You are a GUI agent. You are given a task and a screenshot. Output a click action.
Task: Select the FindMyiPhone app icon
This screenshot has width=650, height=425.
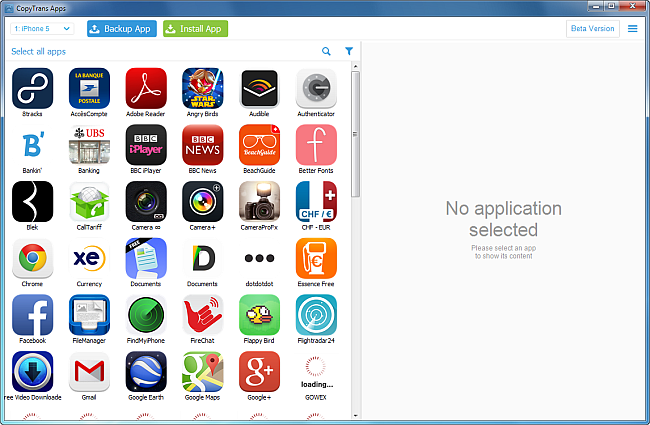click(x=146, y=315)
